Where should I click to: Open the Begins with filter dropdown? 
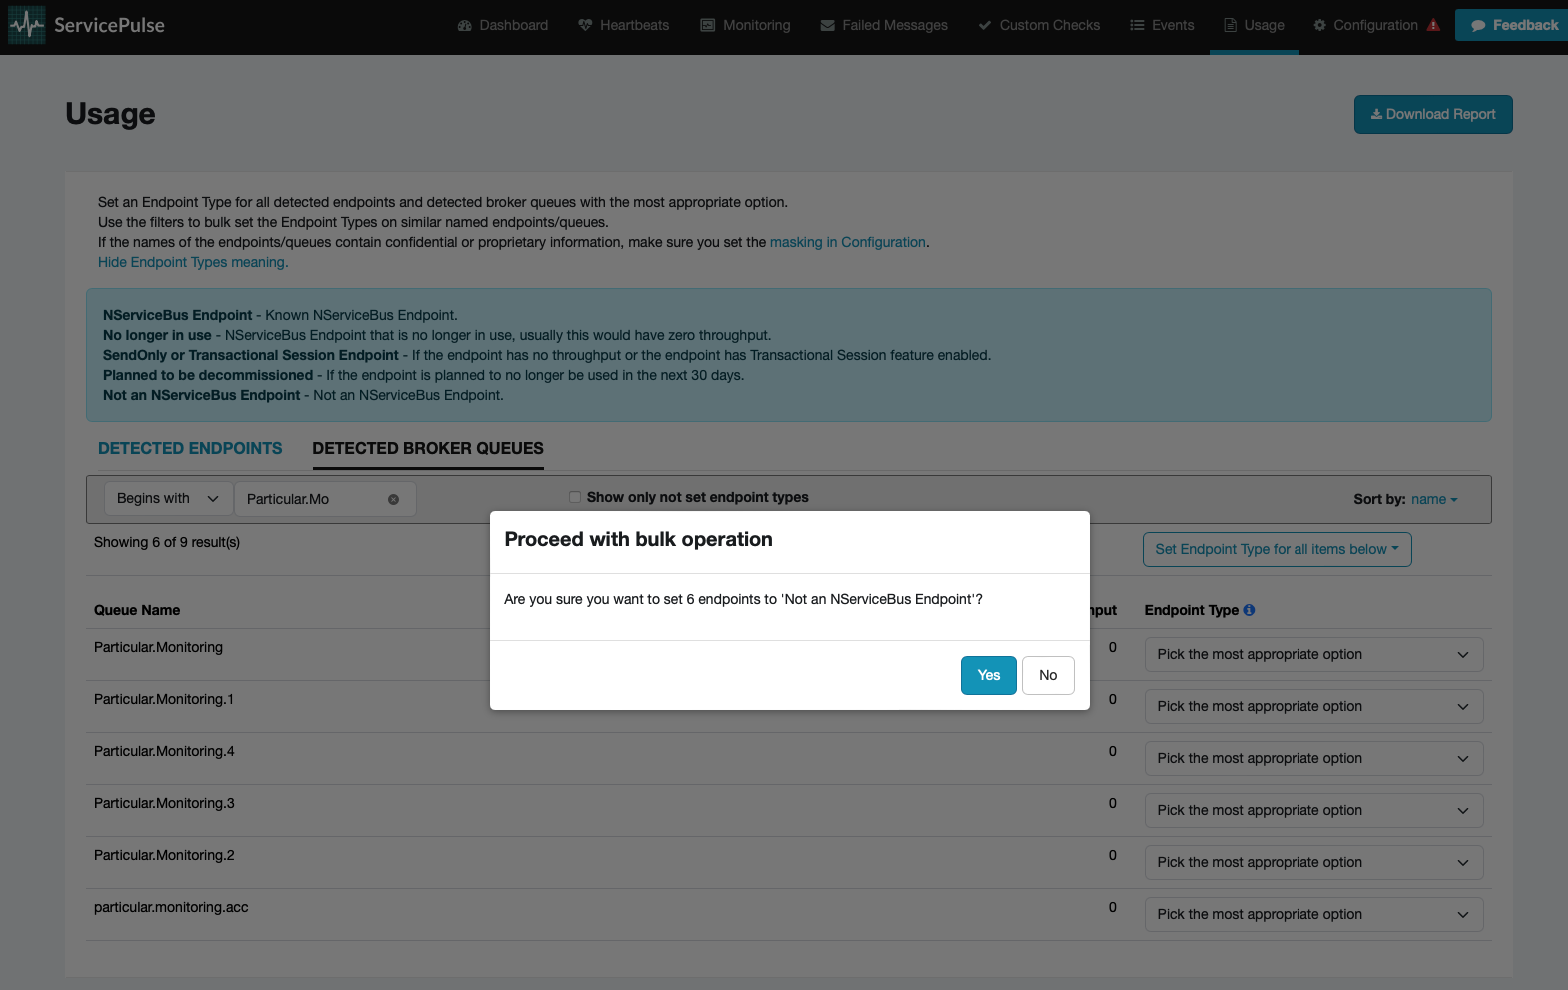pos(168,498)
